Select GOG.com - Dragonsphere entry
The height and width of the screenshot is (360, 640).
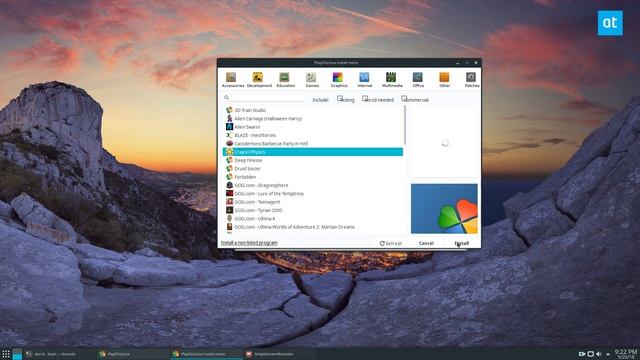click(x=313, y=185)
